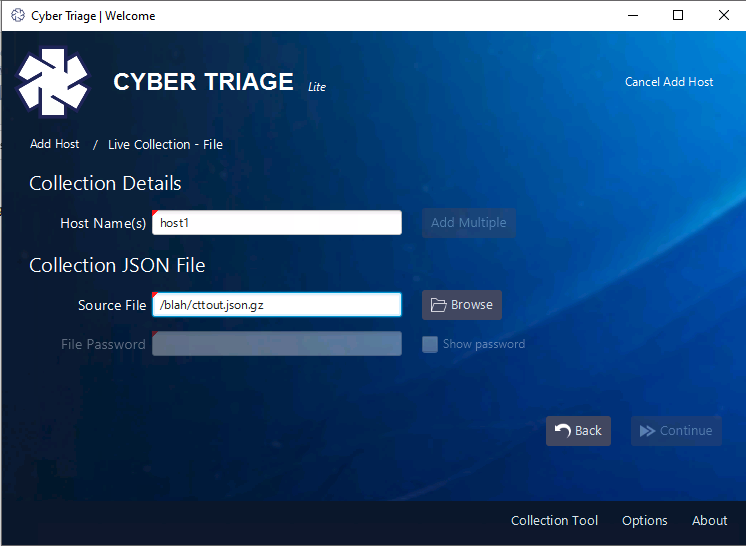Click the Host Name(s) label
Viewport: 746px width, 546px height.
(x=103, y=223)
